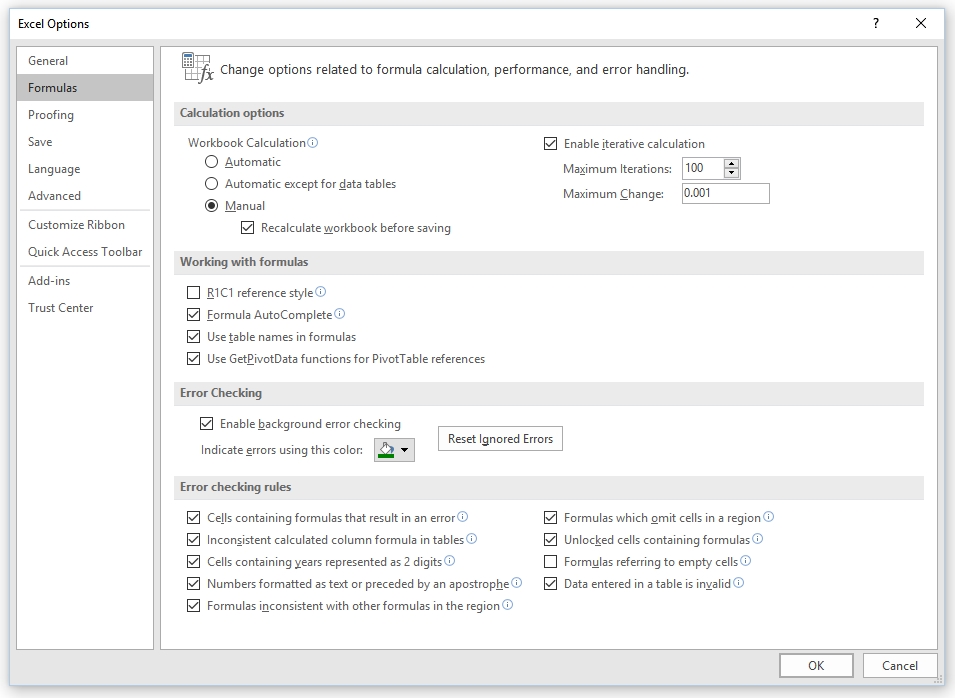The width and height of the screenshot is (955, 698).
Task: Select Automatic workbook calculation
Action: tap(211, 162)
